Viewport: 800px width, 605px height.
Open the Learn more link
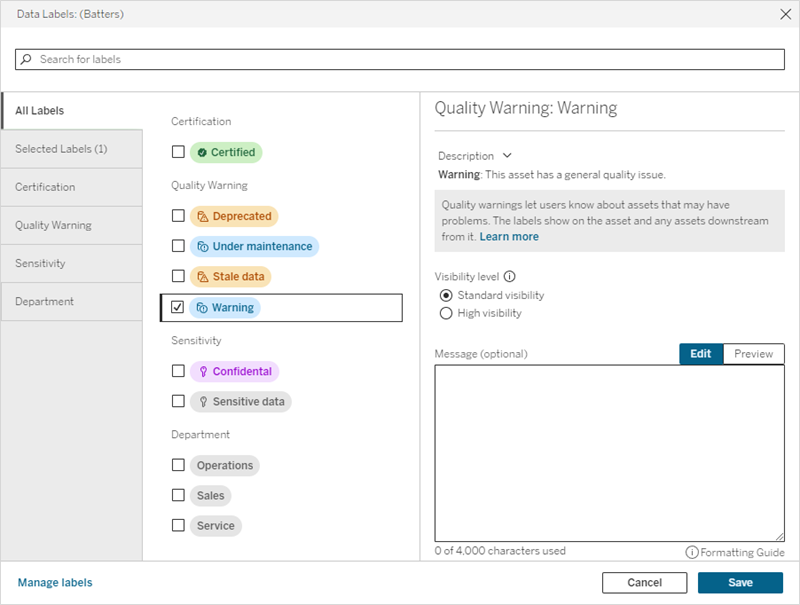coord(509,237)
